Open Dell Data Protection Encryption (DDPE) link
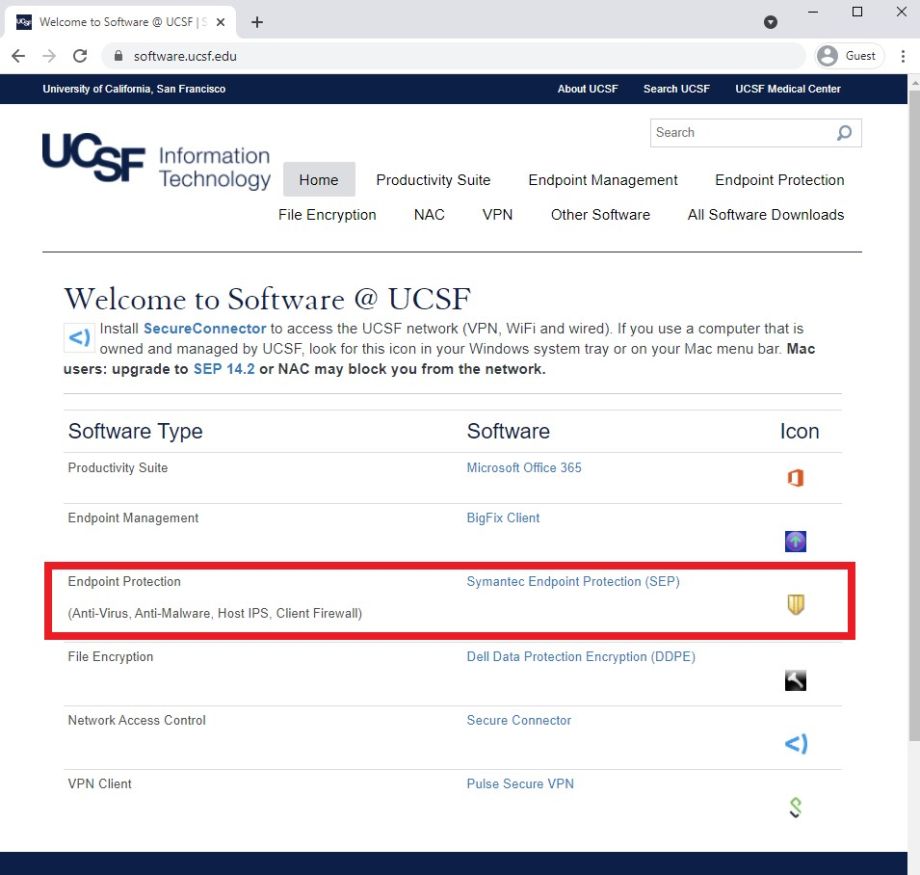 [x=581, y=657]
